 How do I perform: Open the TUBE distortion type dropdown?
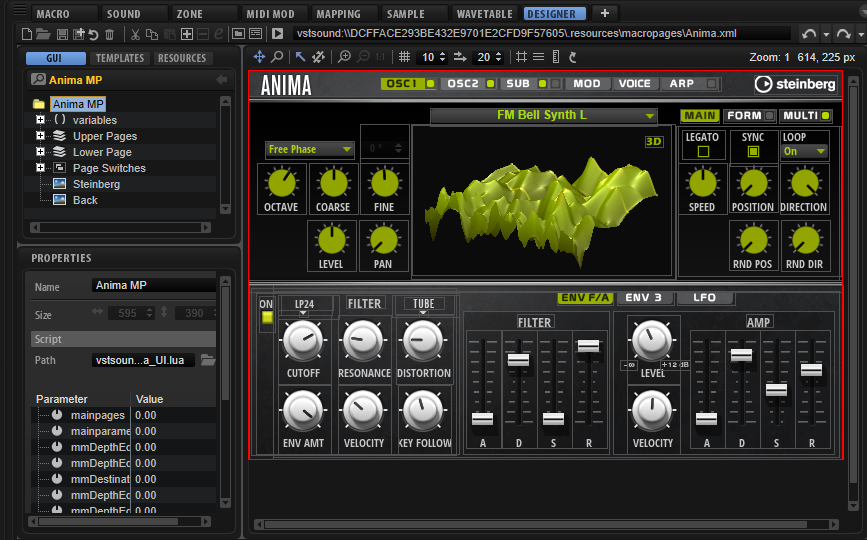point(424,304)
